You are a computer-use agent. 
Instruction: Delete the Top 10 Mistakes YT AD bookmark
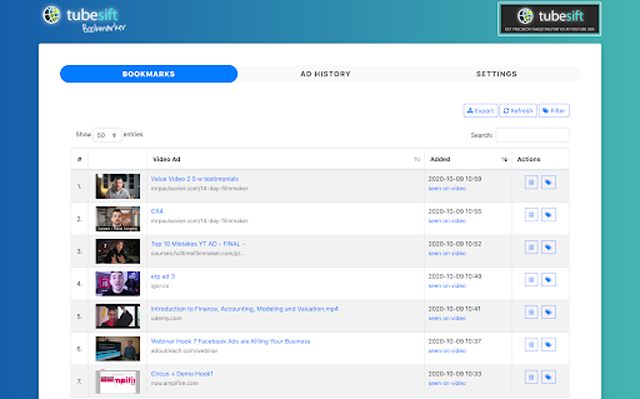(x=531, y=247)
